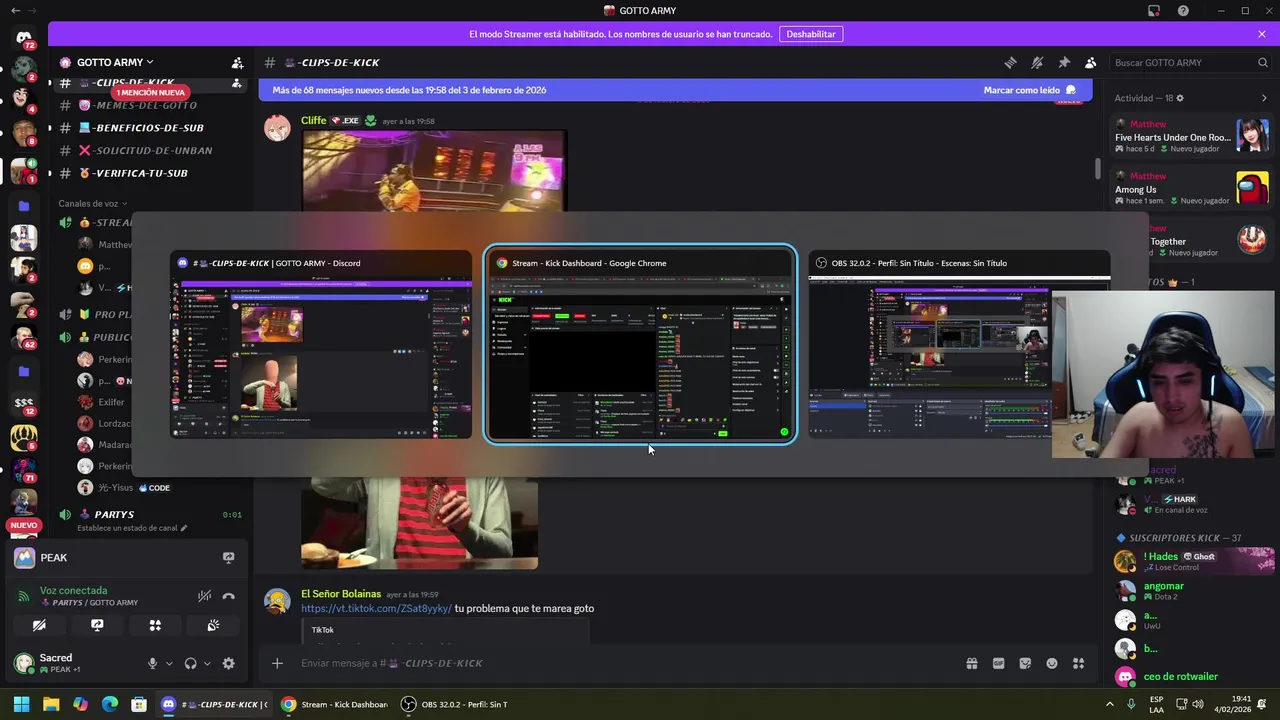Open the soundboard button in voice panel
Viewport: 1280px width, 720px height.
click(213, 625)
